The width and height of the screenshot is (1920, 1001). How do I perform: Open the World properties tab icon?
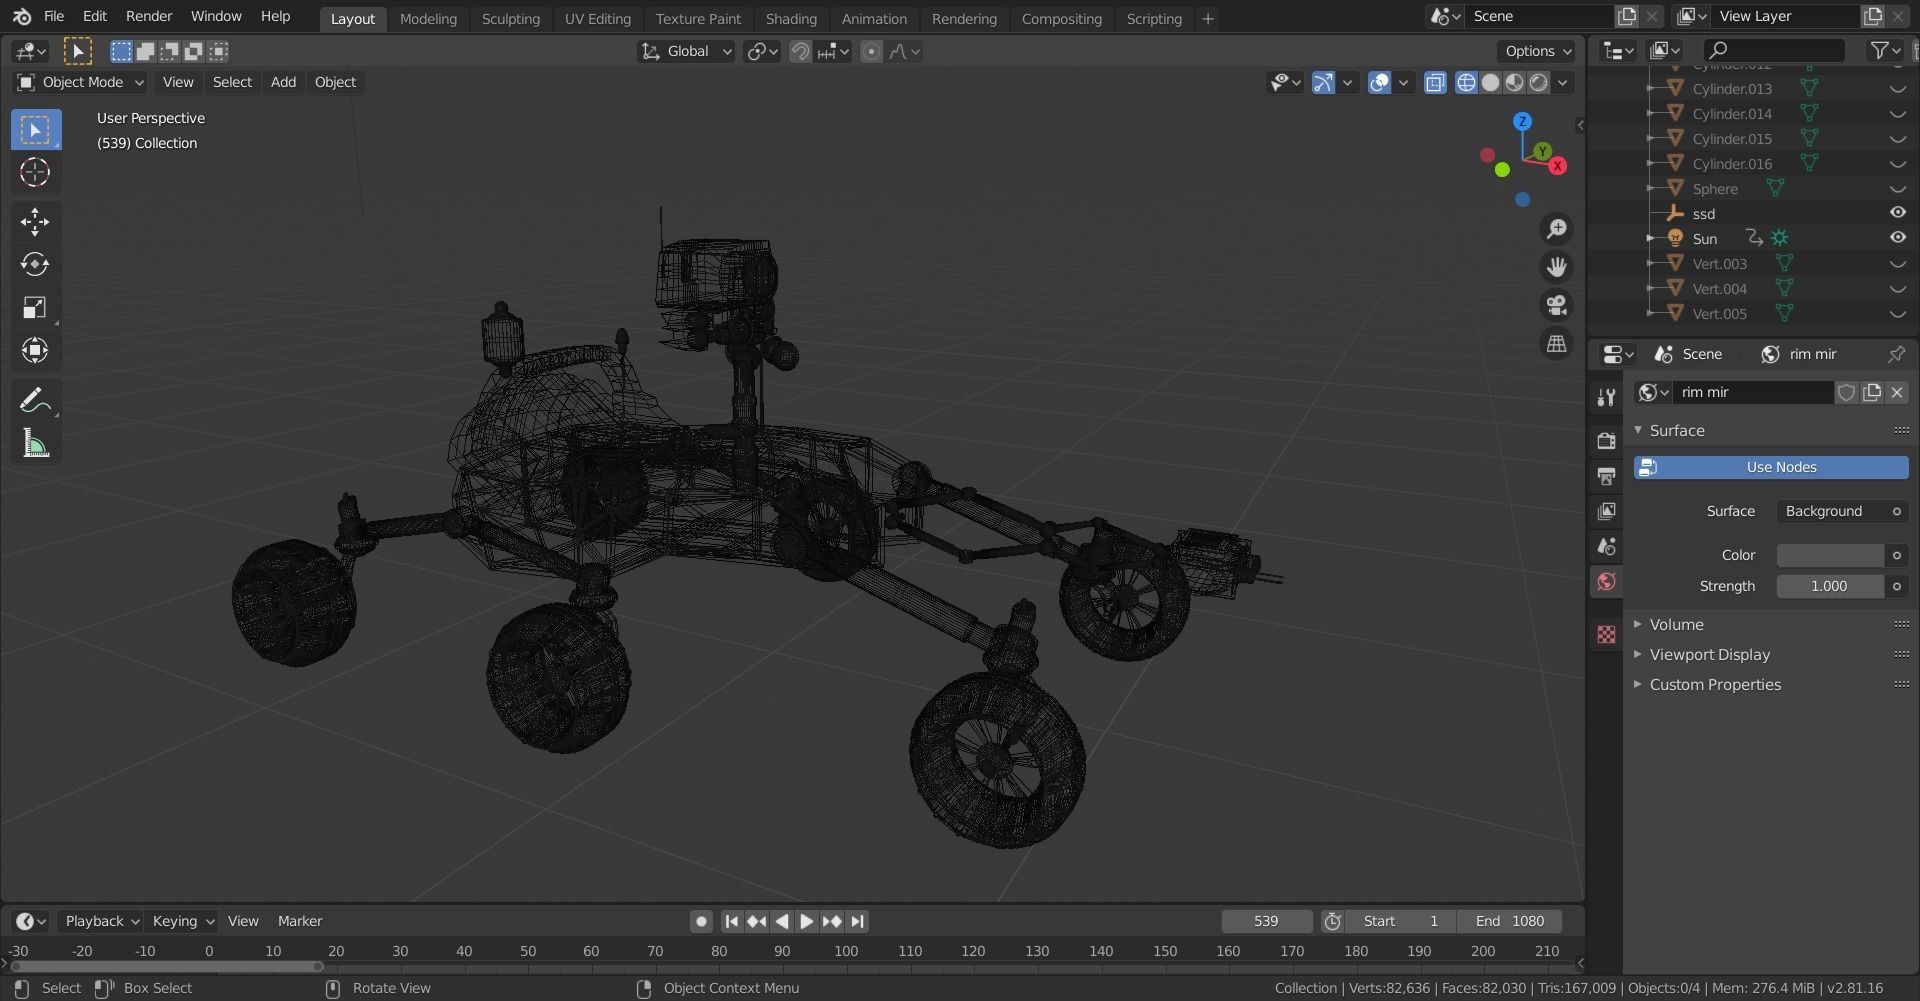tap(1606, 581)
